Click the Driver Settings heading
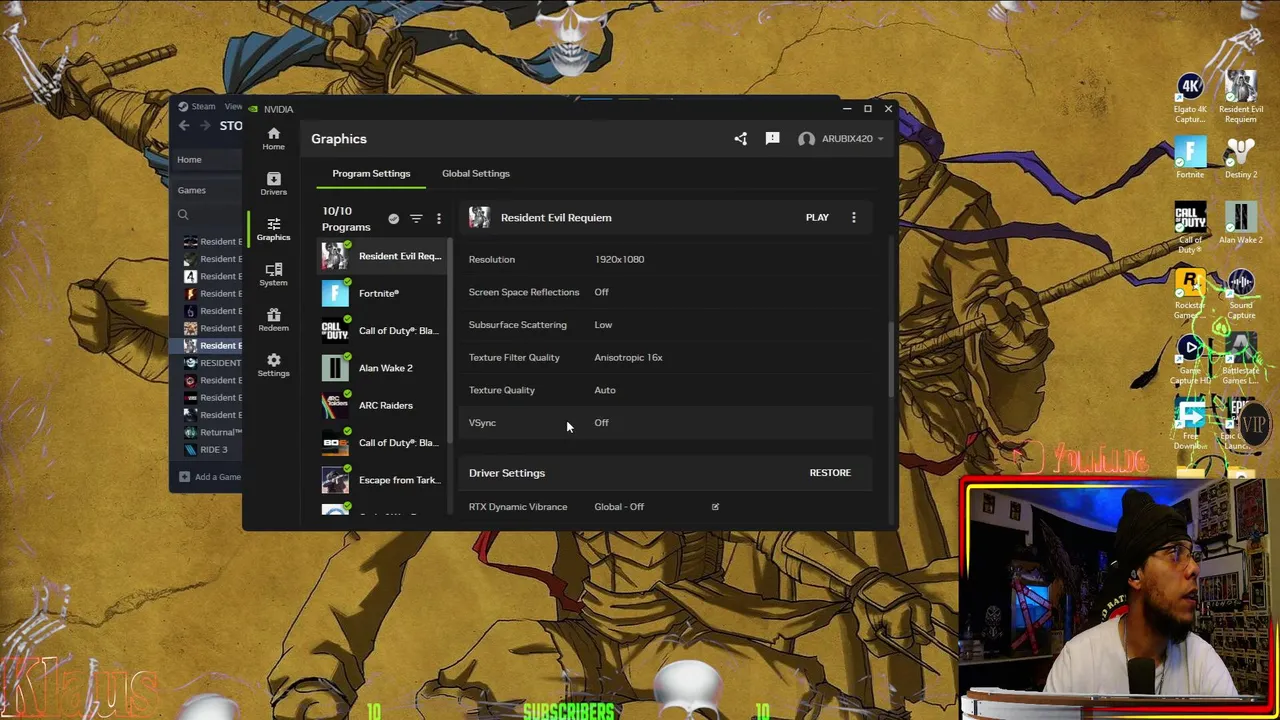 (507, 473)
